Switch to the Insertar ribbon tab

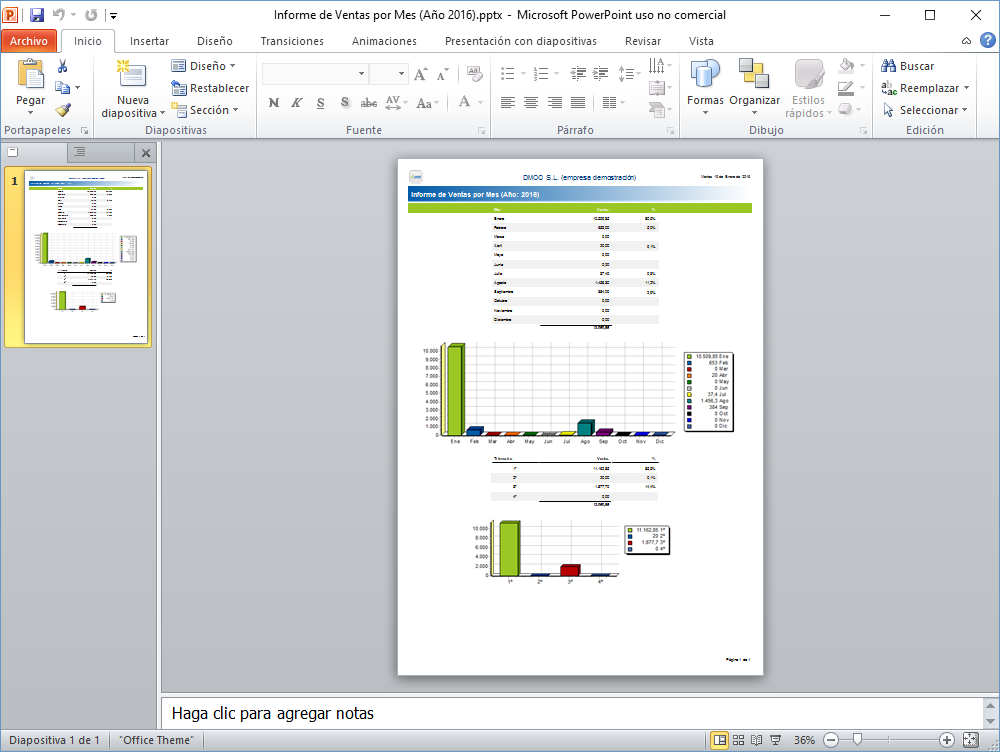(x=149, y=41)
